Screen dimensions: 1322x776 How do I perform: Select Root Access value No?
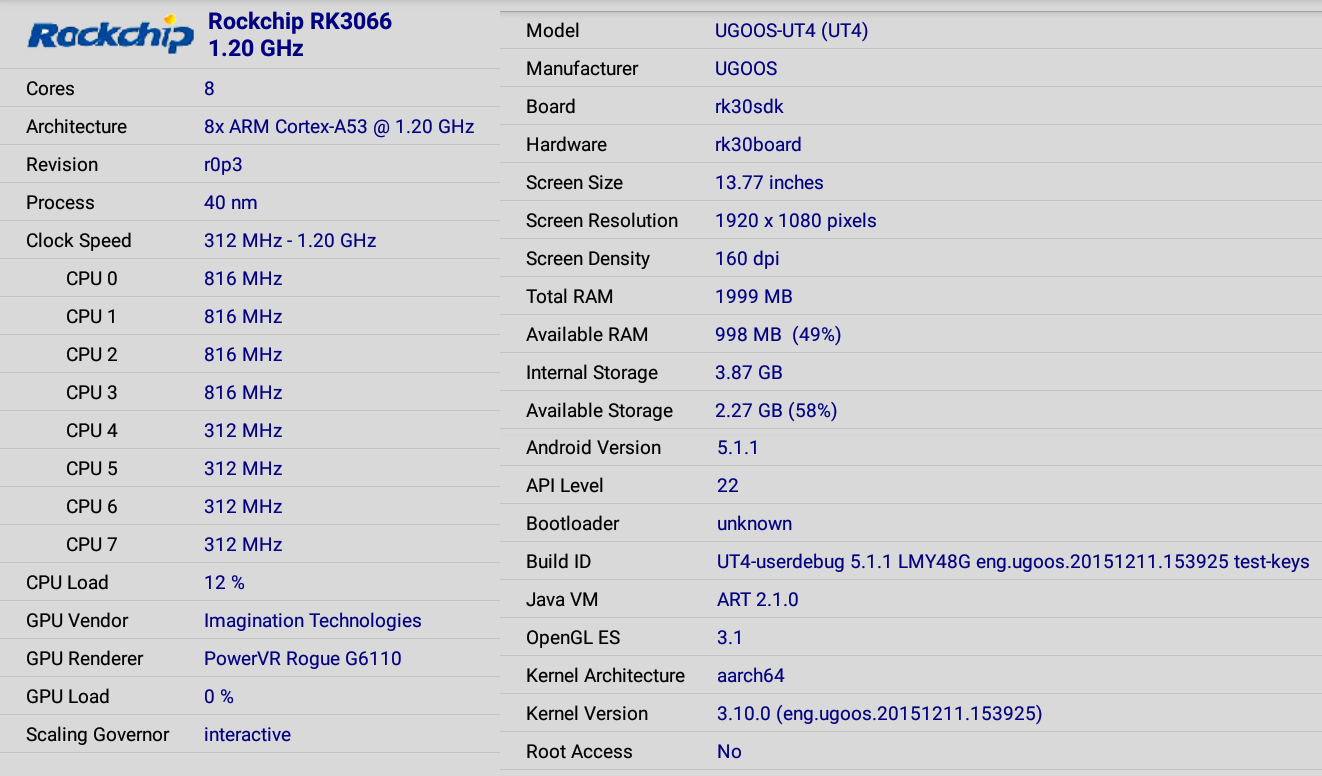tap(729, 751)
